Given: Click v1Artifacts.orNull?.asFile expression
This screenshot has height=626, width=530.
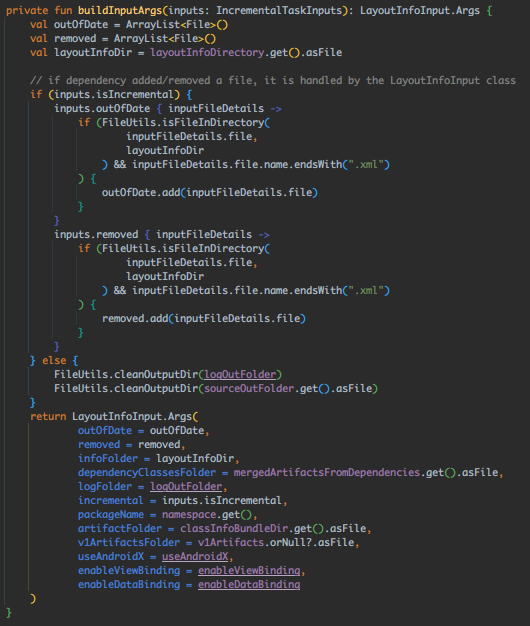Looking at the screenshot, I should point(276,543).
